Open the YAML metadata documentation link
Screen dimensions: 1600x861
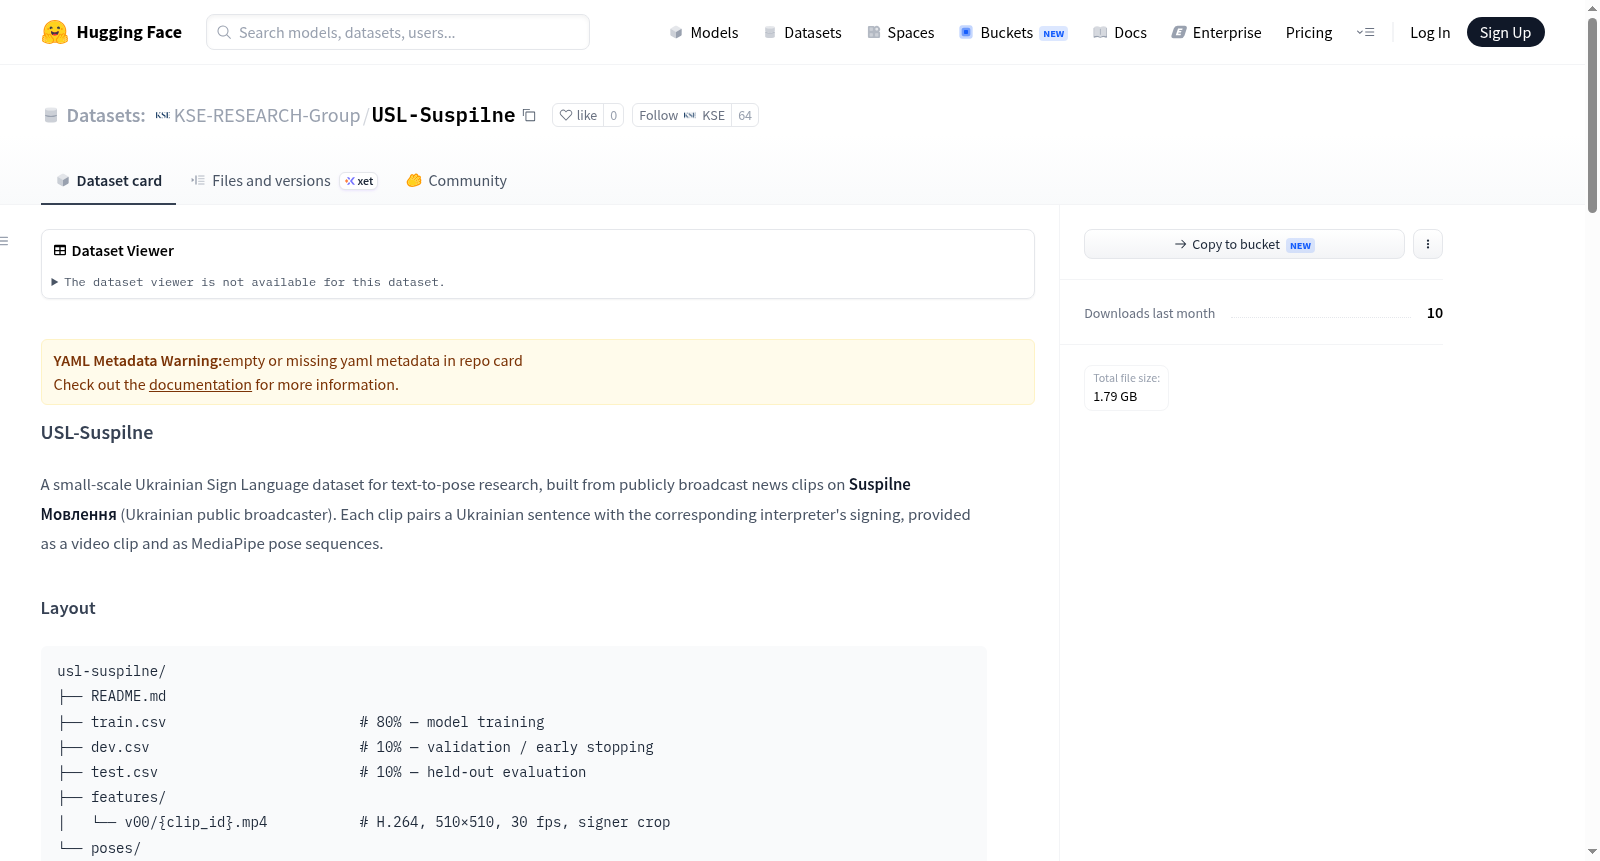click(x=200, y=385)
